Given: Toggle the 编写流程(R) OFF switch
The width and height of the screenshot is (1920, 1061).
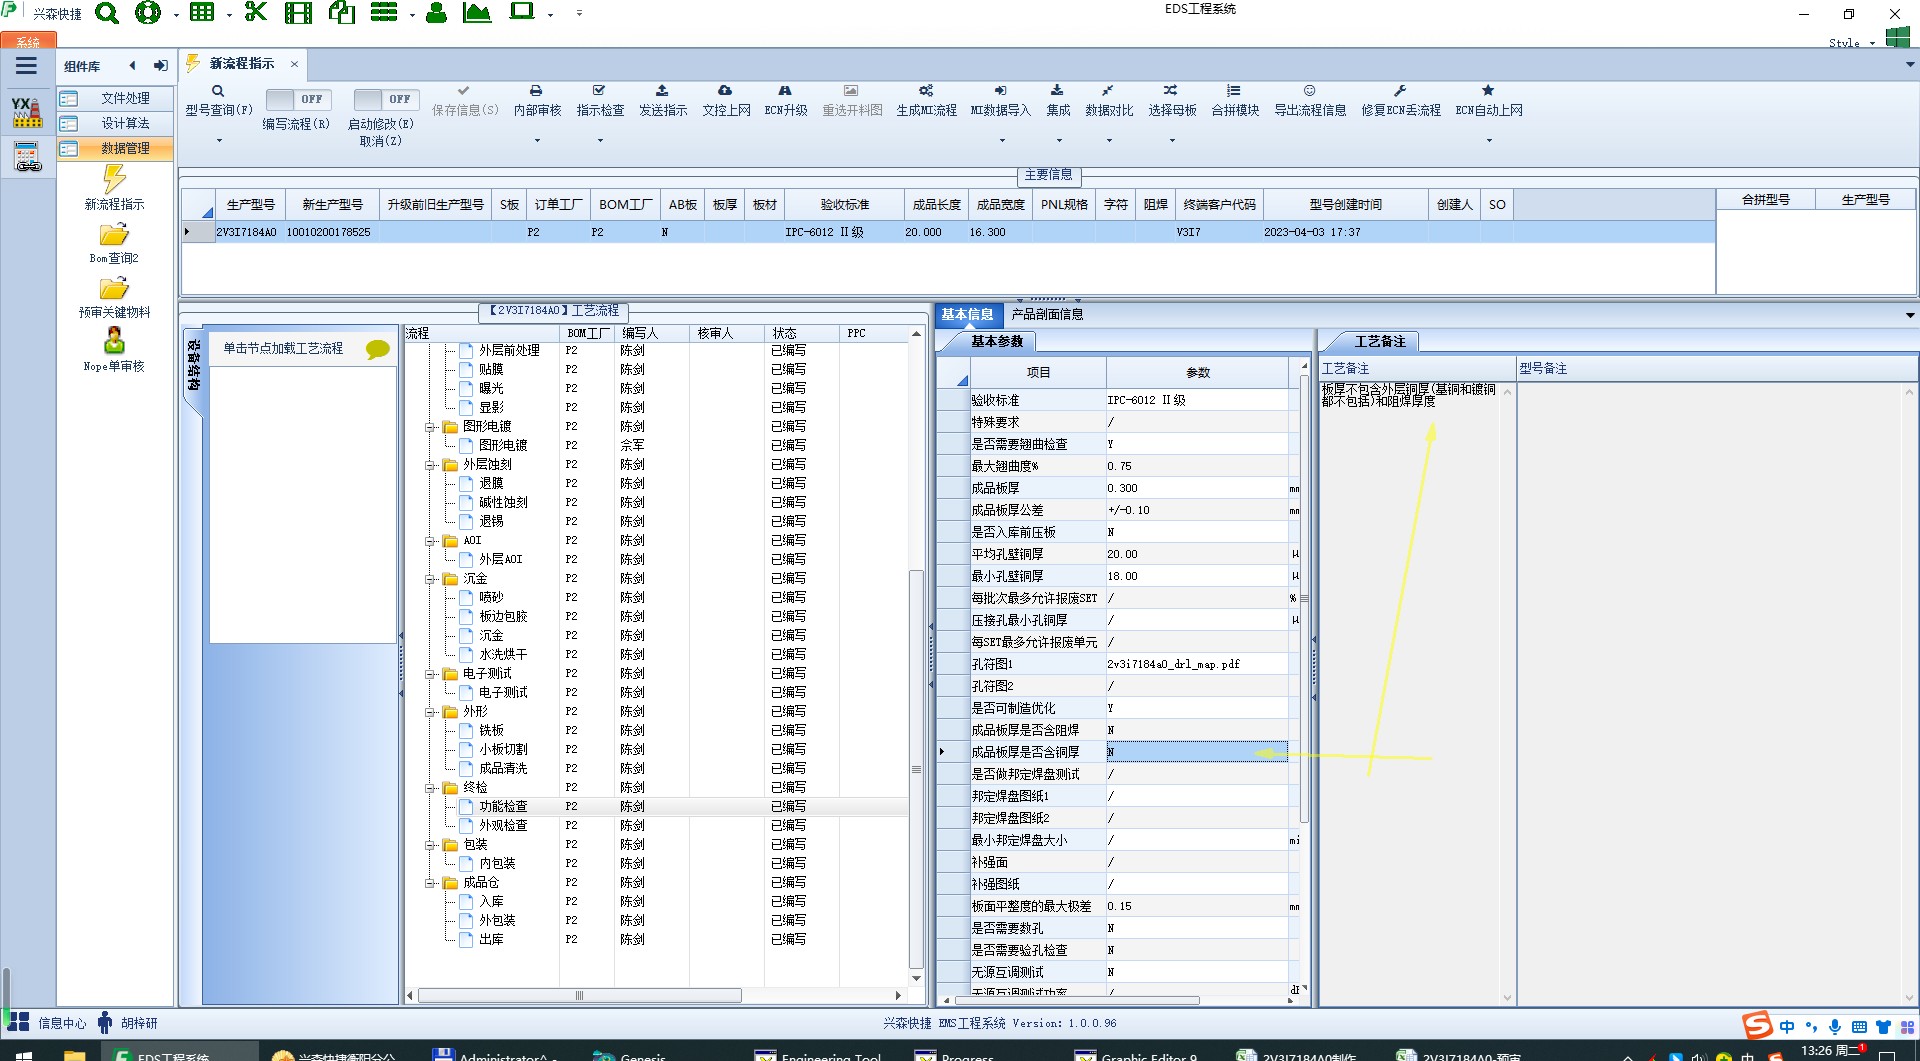Looking at the screenshot, I should tap(300, 99).
